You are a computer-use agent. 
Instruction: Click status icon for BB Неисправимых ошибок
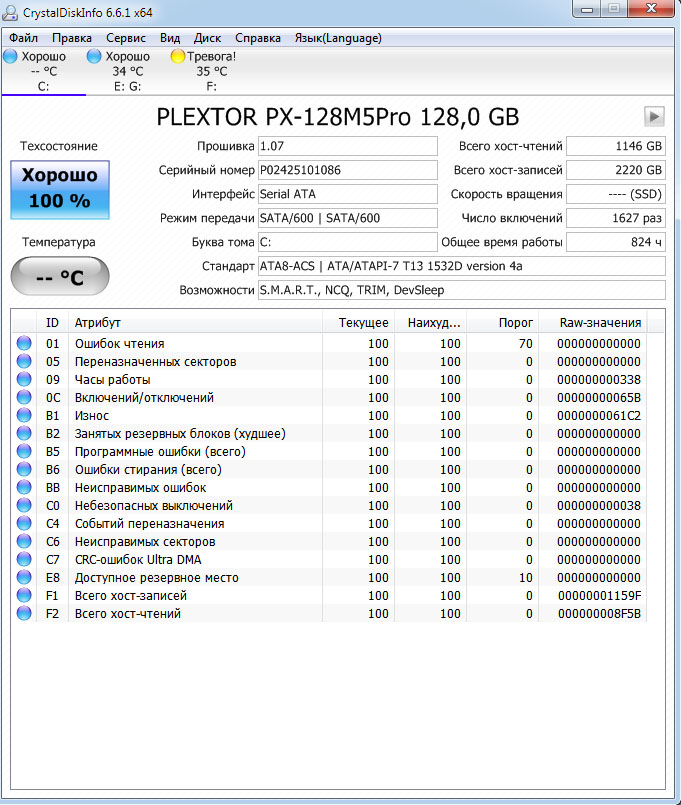[24, 487]
